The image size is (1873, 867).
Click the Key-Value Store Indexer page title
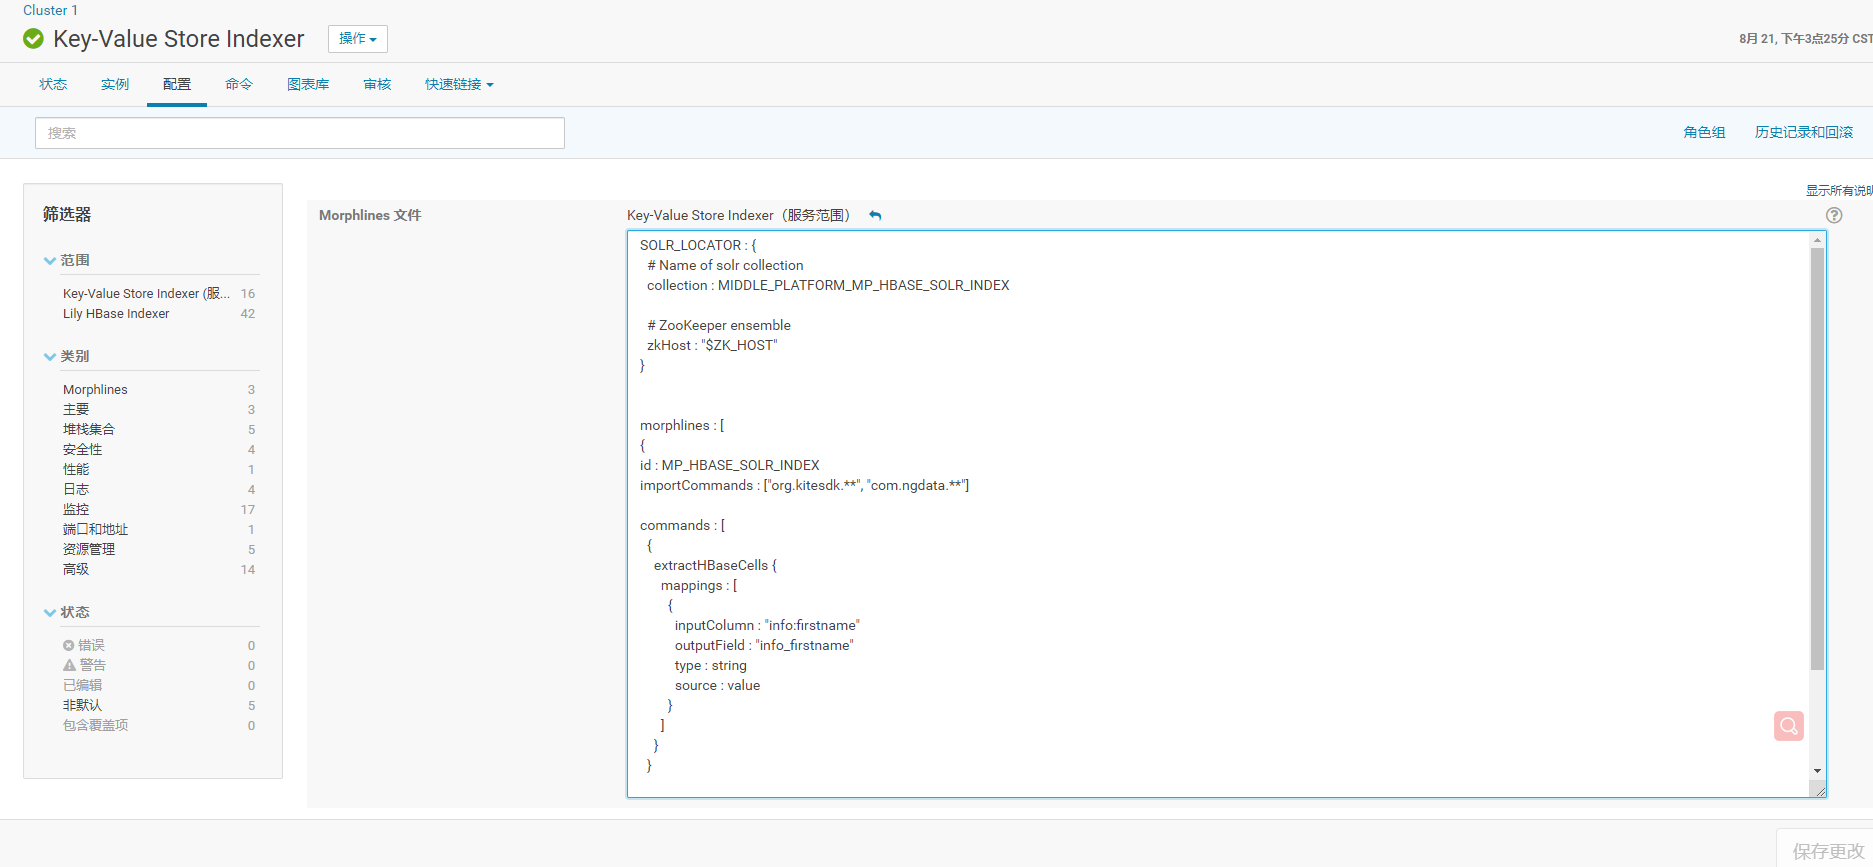point(178,39)
